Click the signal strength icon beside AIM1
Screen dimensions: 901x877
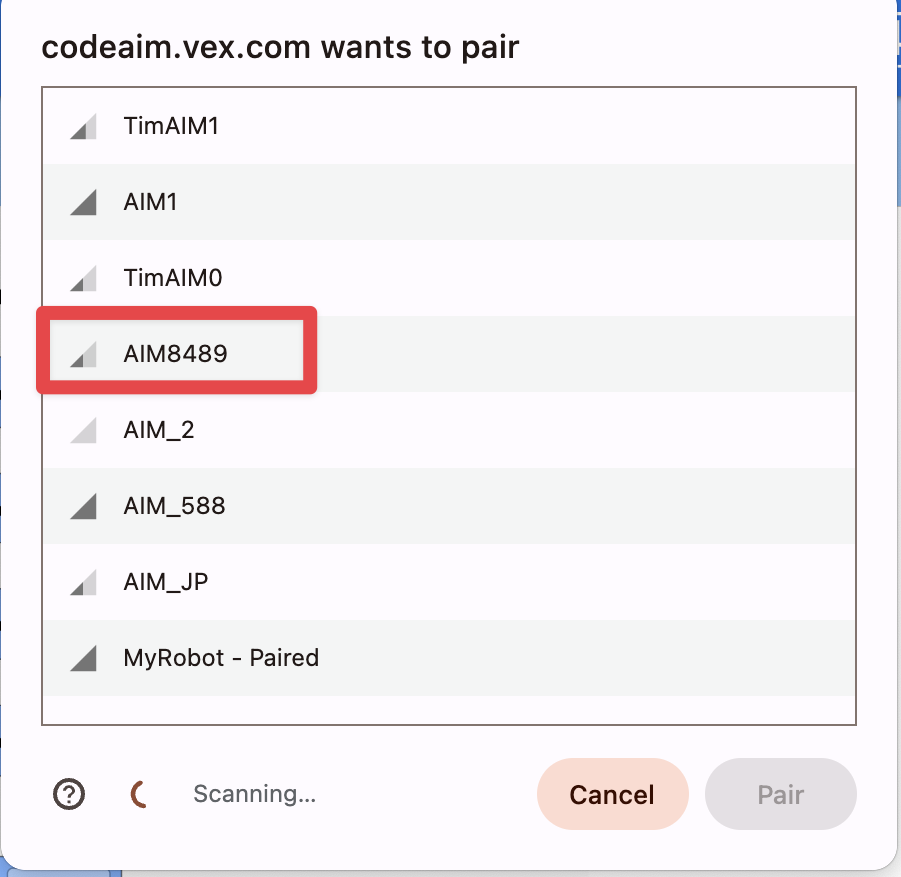pyautogui.click(x=84, y=202)
